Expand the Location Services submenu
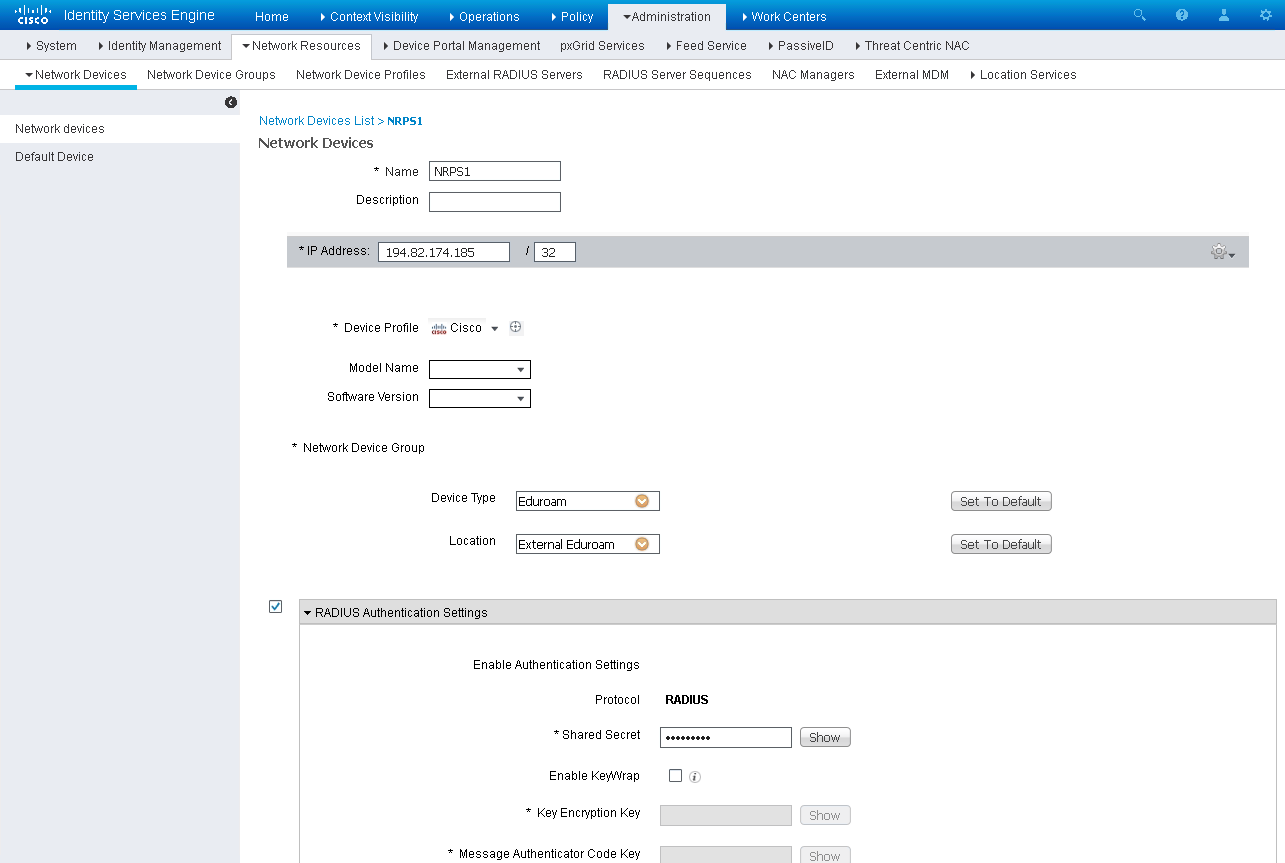Viewport: 1285px width, 863px height. coord(1023,75)
